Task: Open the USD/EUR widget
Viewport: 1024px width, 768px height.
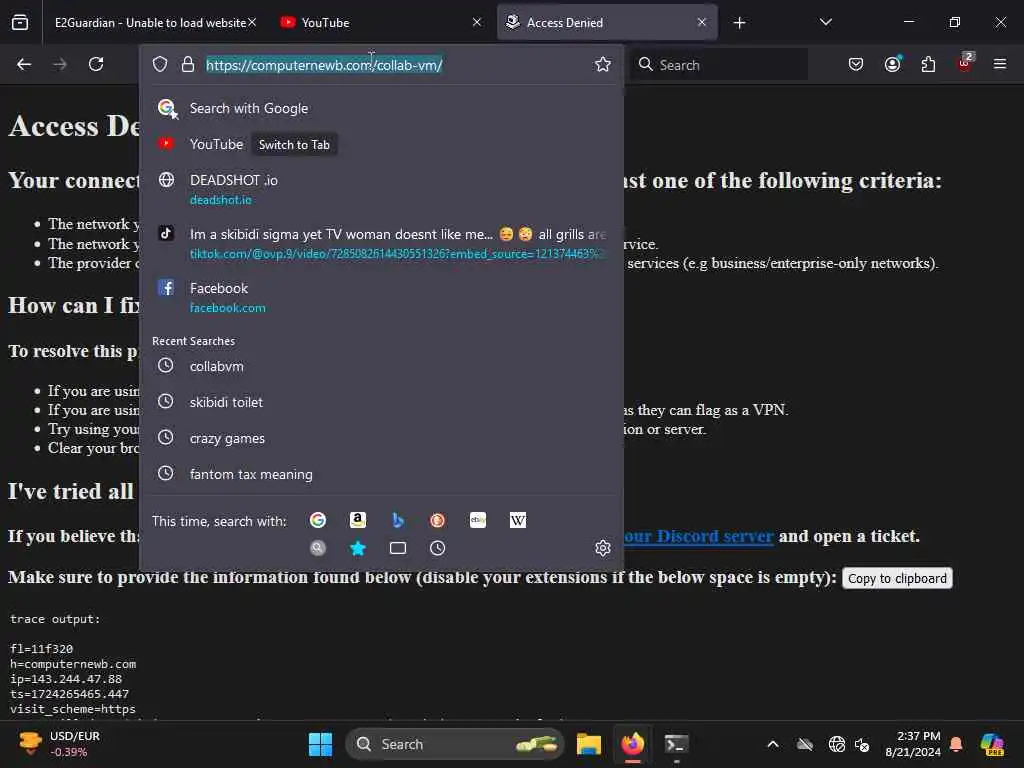Action: click(59, 744)
